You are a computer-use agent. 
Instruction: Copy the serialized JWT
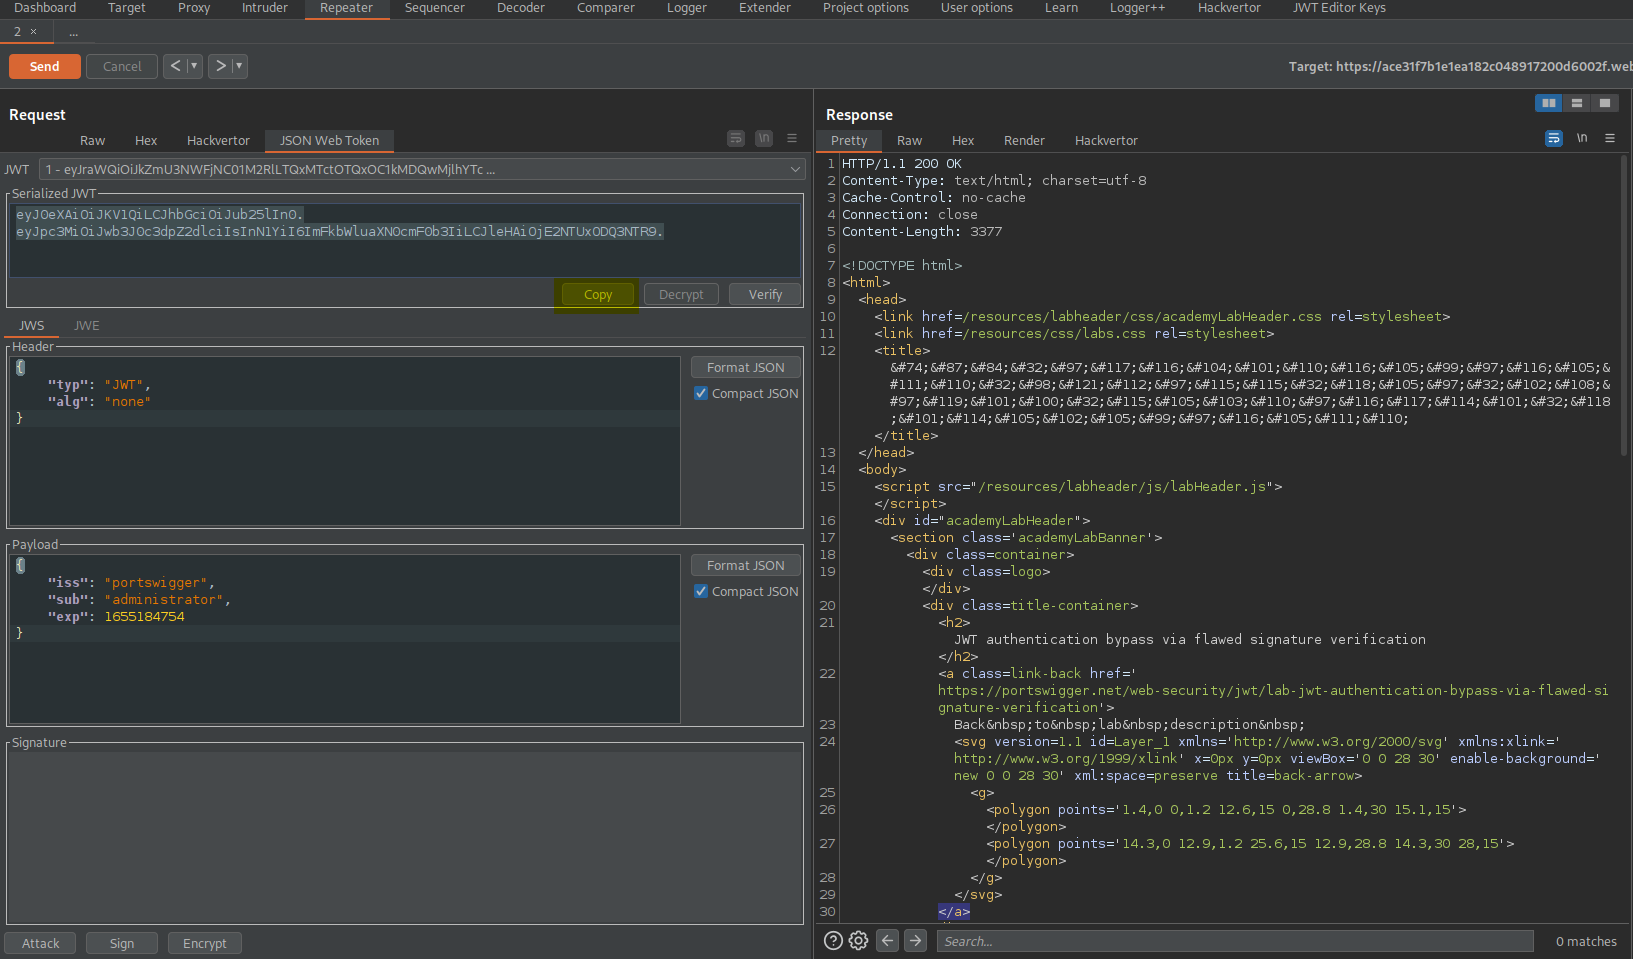point(598,294)
